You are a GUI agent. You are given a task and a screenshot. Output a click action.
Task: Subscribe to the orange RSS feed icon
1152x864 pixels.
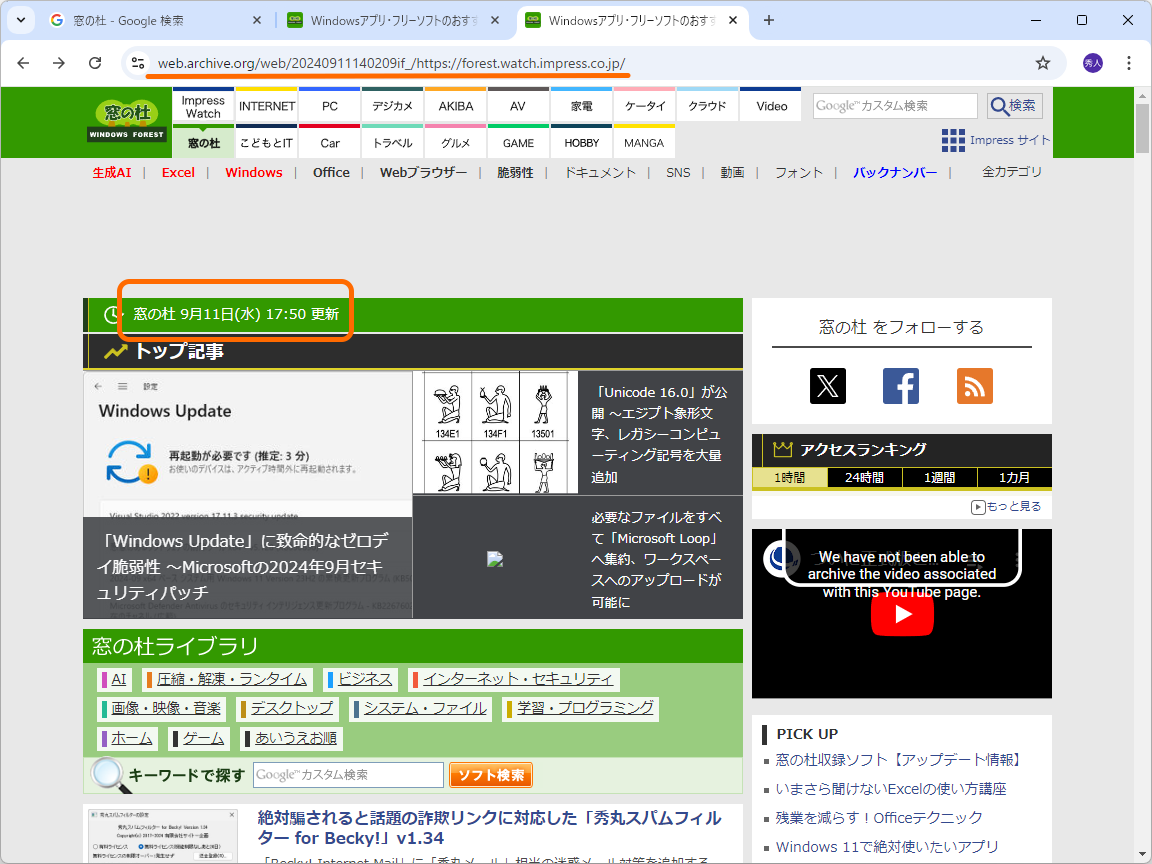pyautogui.click(x=974, y=385)
